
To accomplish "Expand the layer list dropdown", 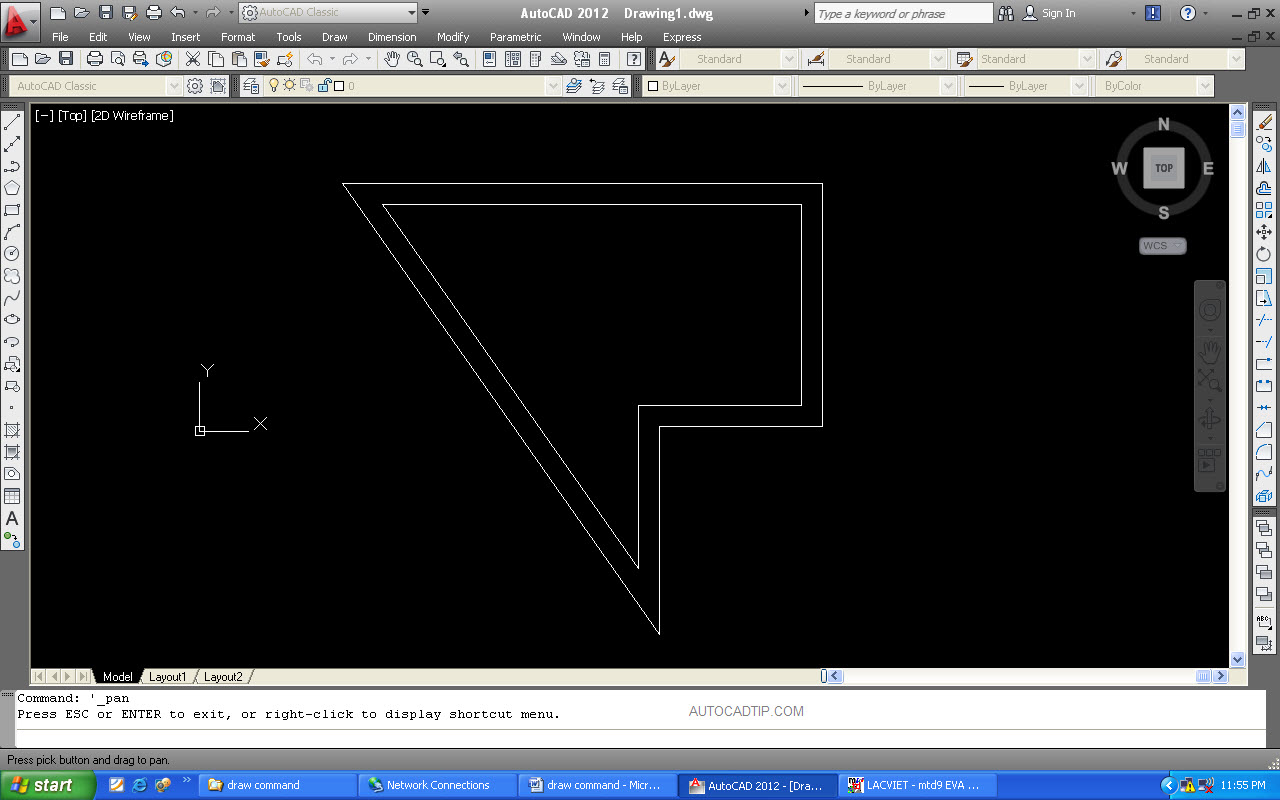I will [x=553, y=86].
